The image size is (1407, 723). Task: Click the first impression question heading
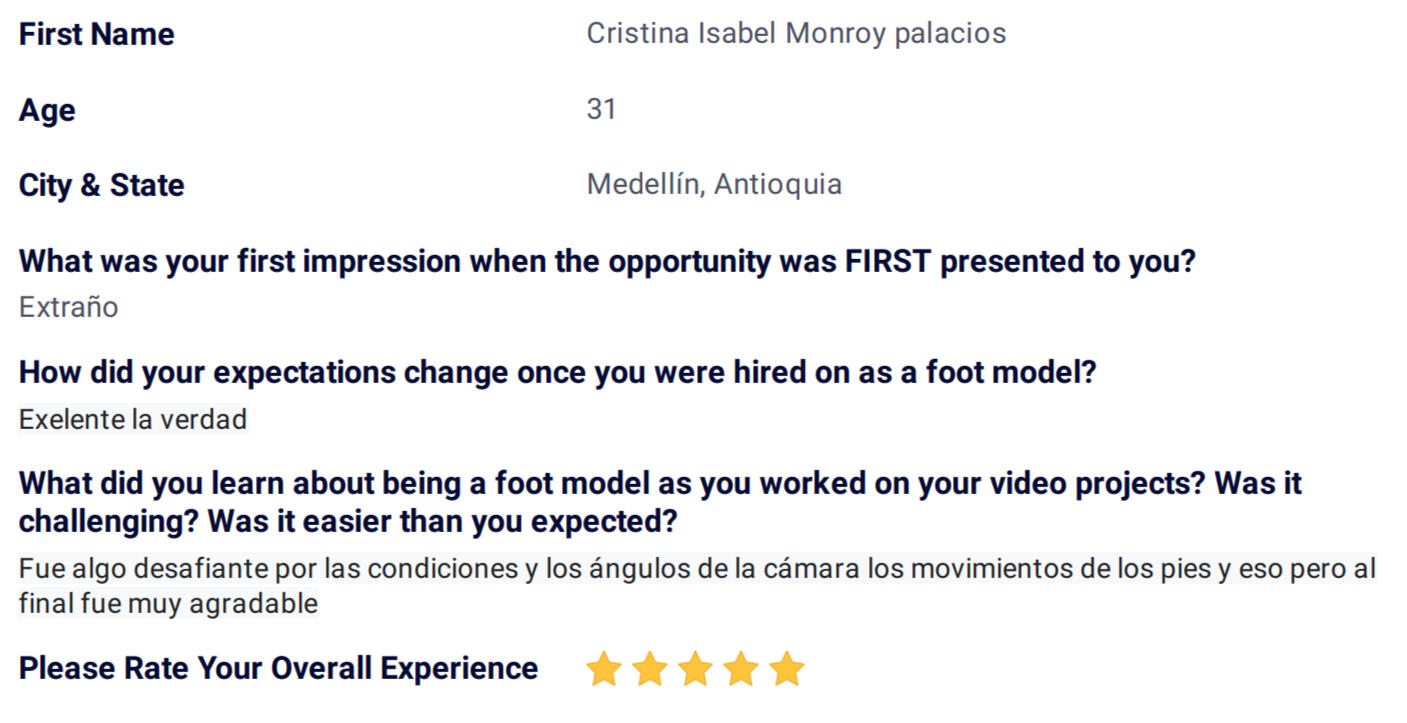coord(607,262)
